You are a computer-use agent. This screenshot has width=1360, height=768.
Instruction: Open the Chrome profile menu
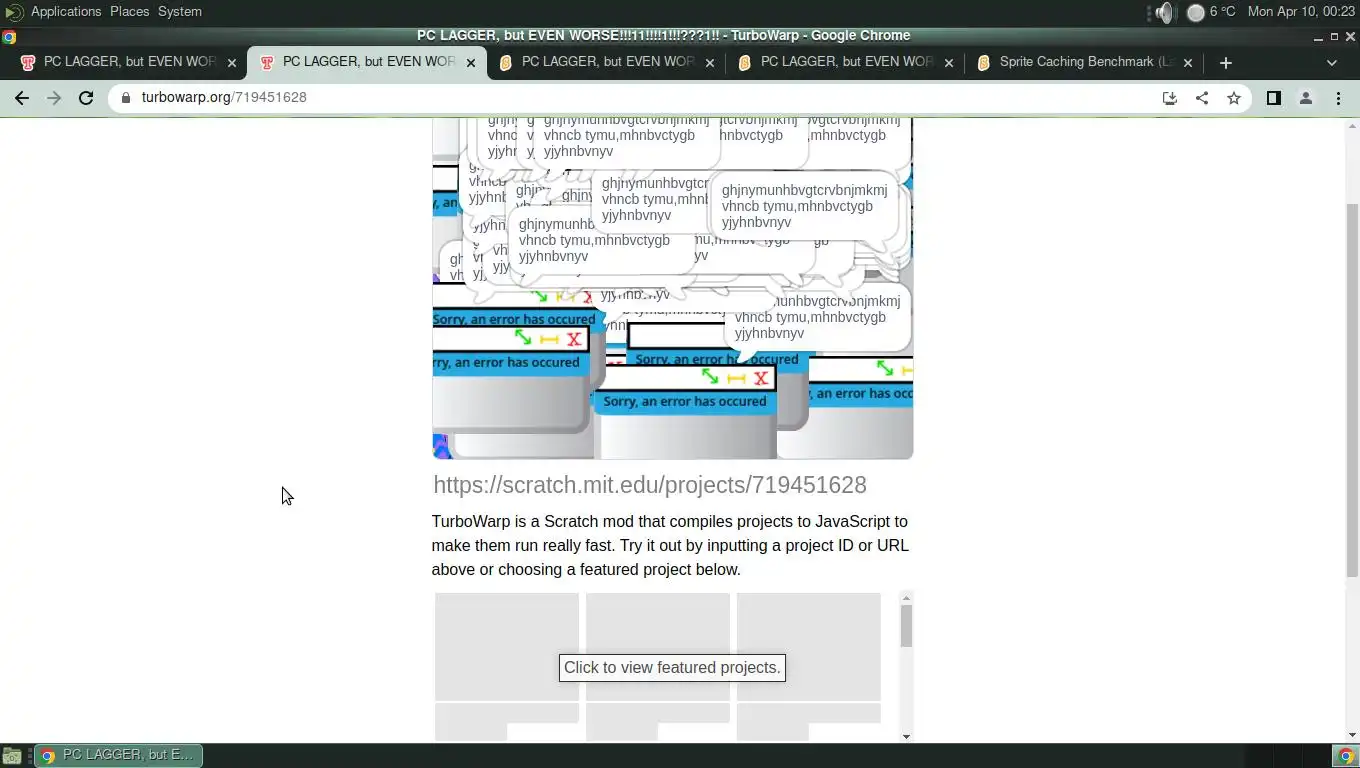click(1305, 98)
